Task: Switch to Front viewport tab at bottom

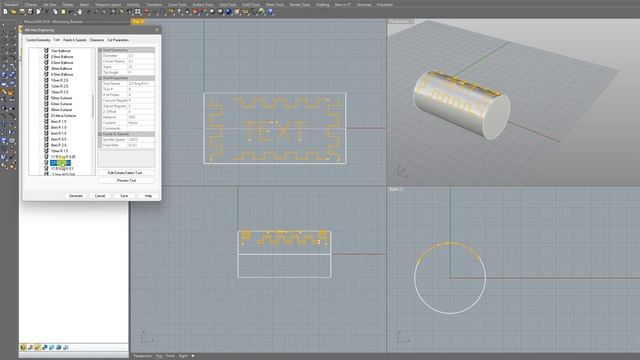Action: pos(170,356)
